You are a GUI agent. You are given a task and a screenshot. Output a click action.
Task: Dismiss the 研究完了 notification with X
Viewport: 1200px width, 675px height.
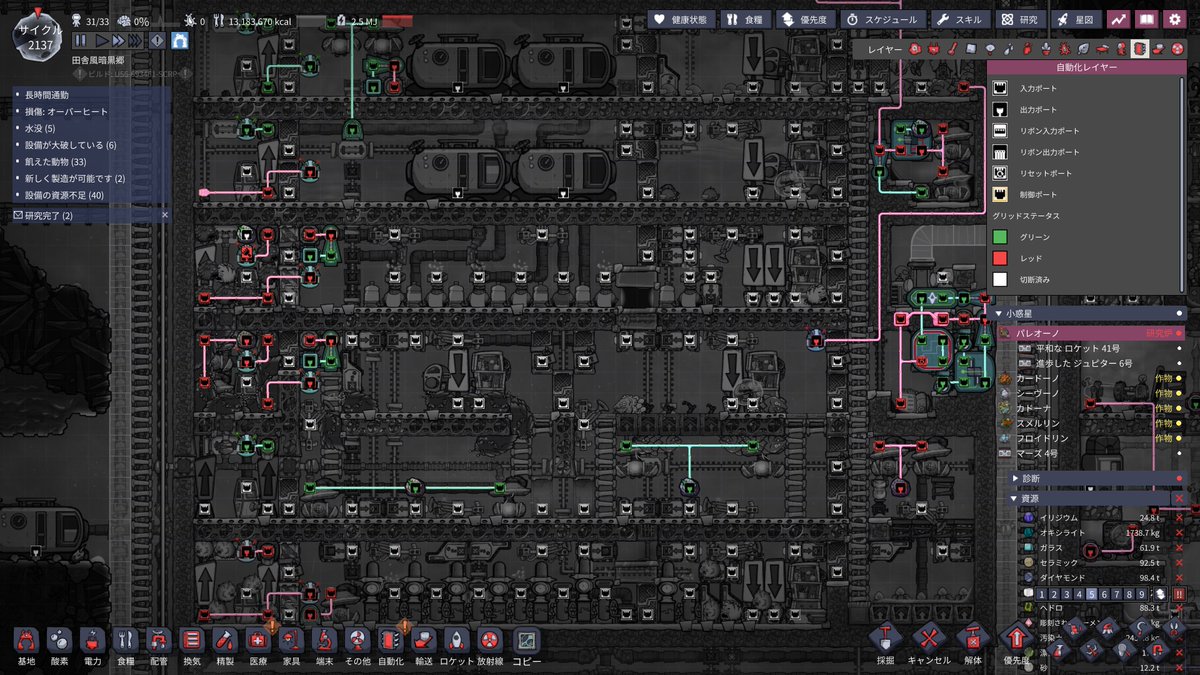point(166,215)
